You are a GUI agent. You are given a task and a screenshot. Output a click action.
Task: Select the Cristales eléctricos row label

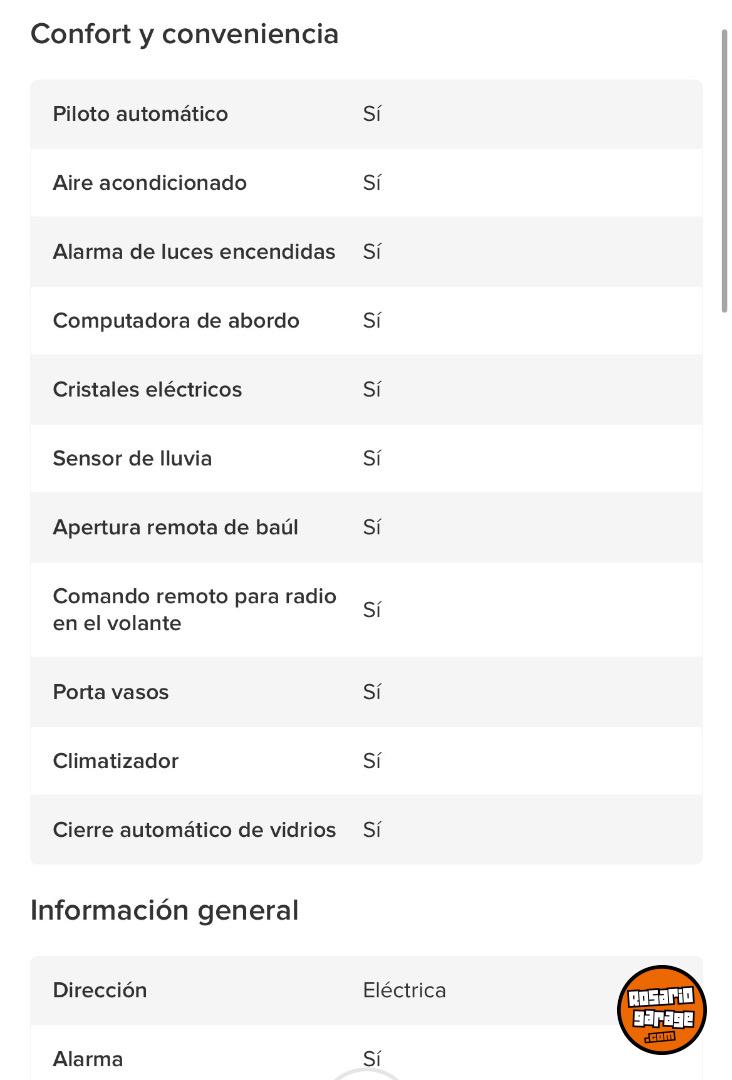pos(147,390)
